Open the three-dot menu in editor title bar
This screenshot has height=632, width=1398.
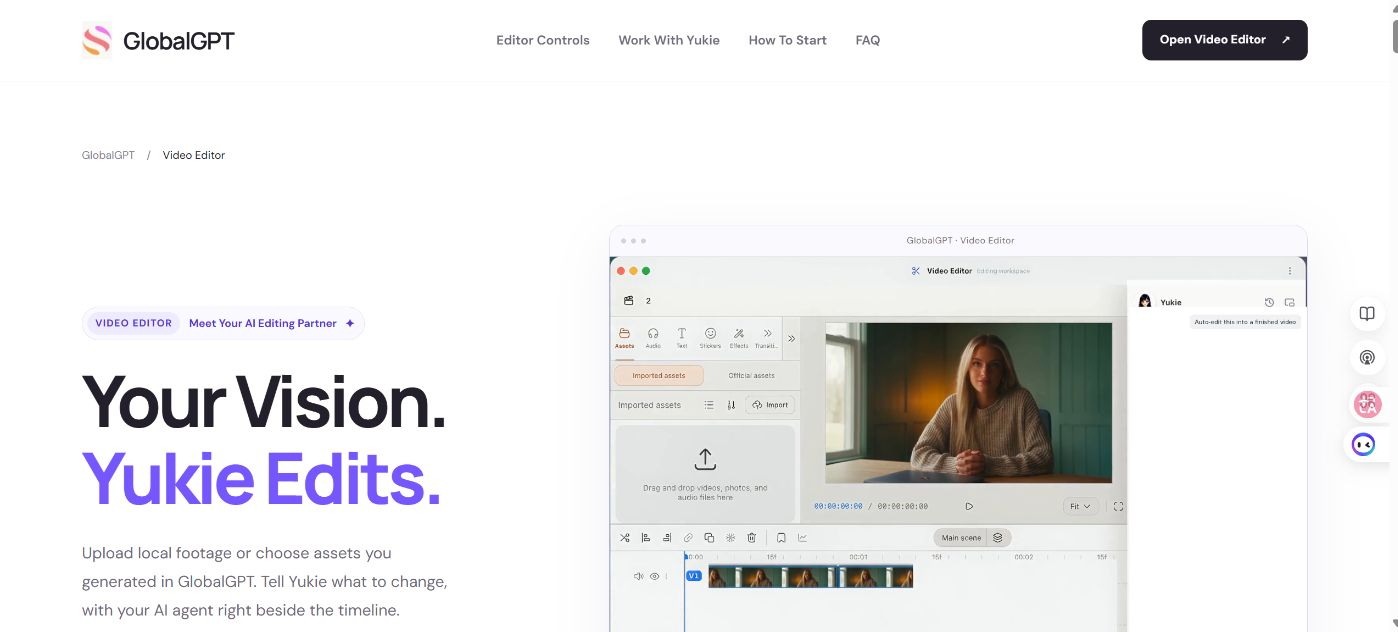(1290, 271)
